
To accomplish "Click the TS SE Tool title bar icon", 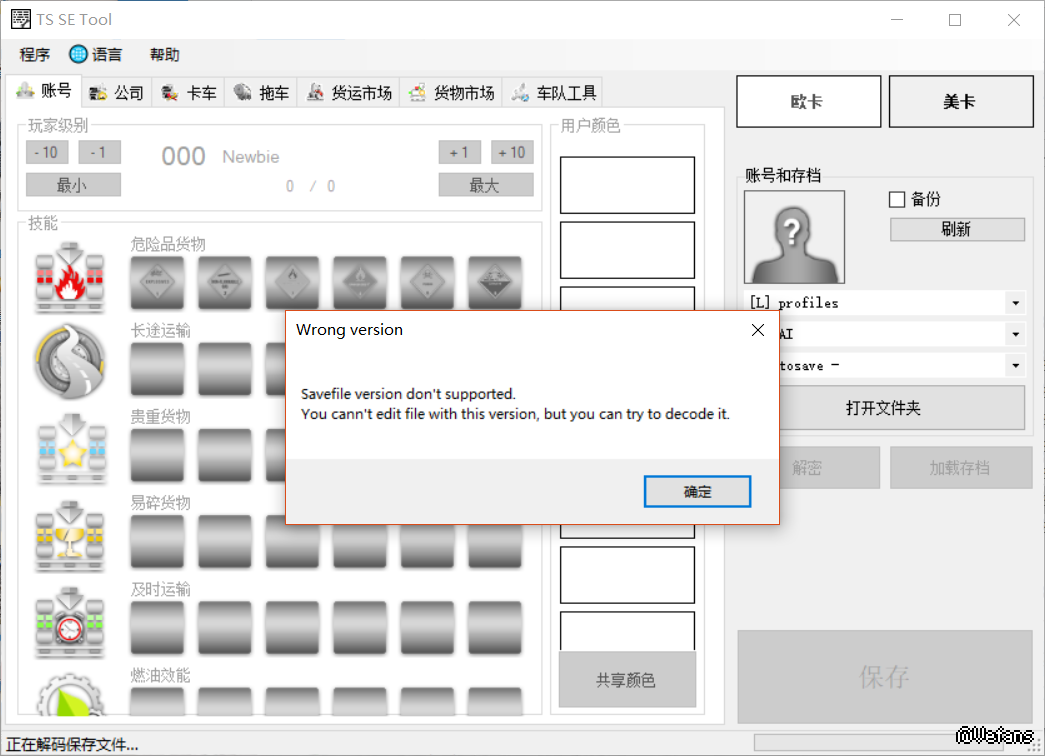I will (x=21, y=19).
